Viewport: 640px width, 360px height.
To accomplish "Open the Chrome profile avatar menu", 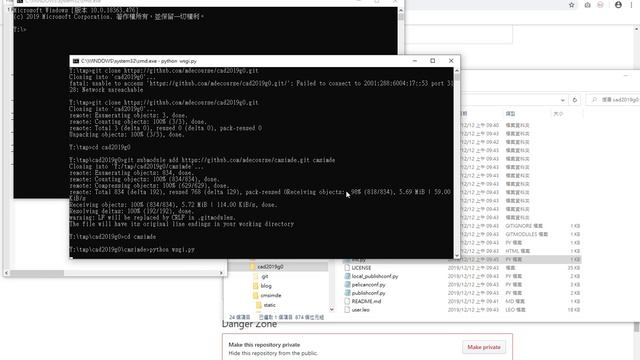I will coord(618,5).
